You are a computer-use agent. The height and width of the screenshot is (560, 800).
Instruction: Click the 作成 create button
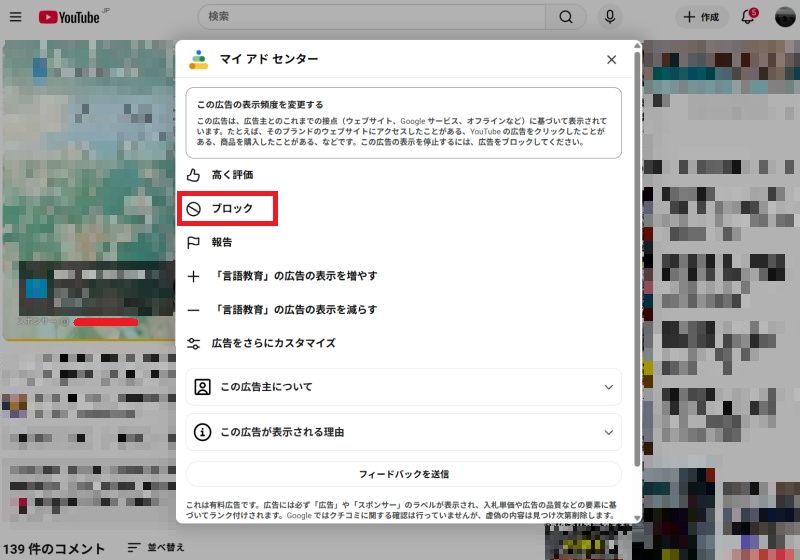704,17
